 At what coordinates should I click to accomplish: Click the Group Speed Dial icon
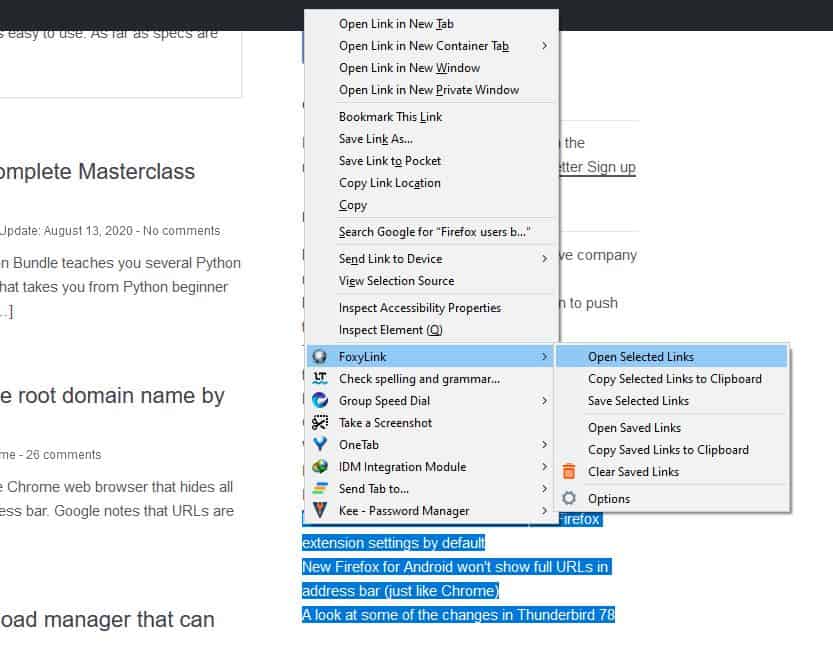[x=318, y=400]
